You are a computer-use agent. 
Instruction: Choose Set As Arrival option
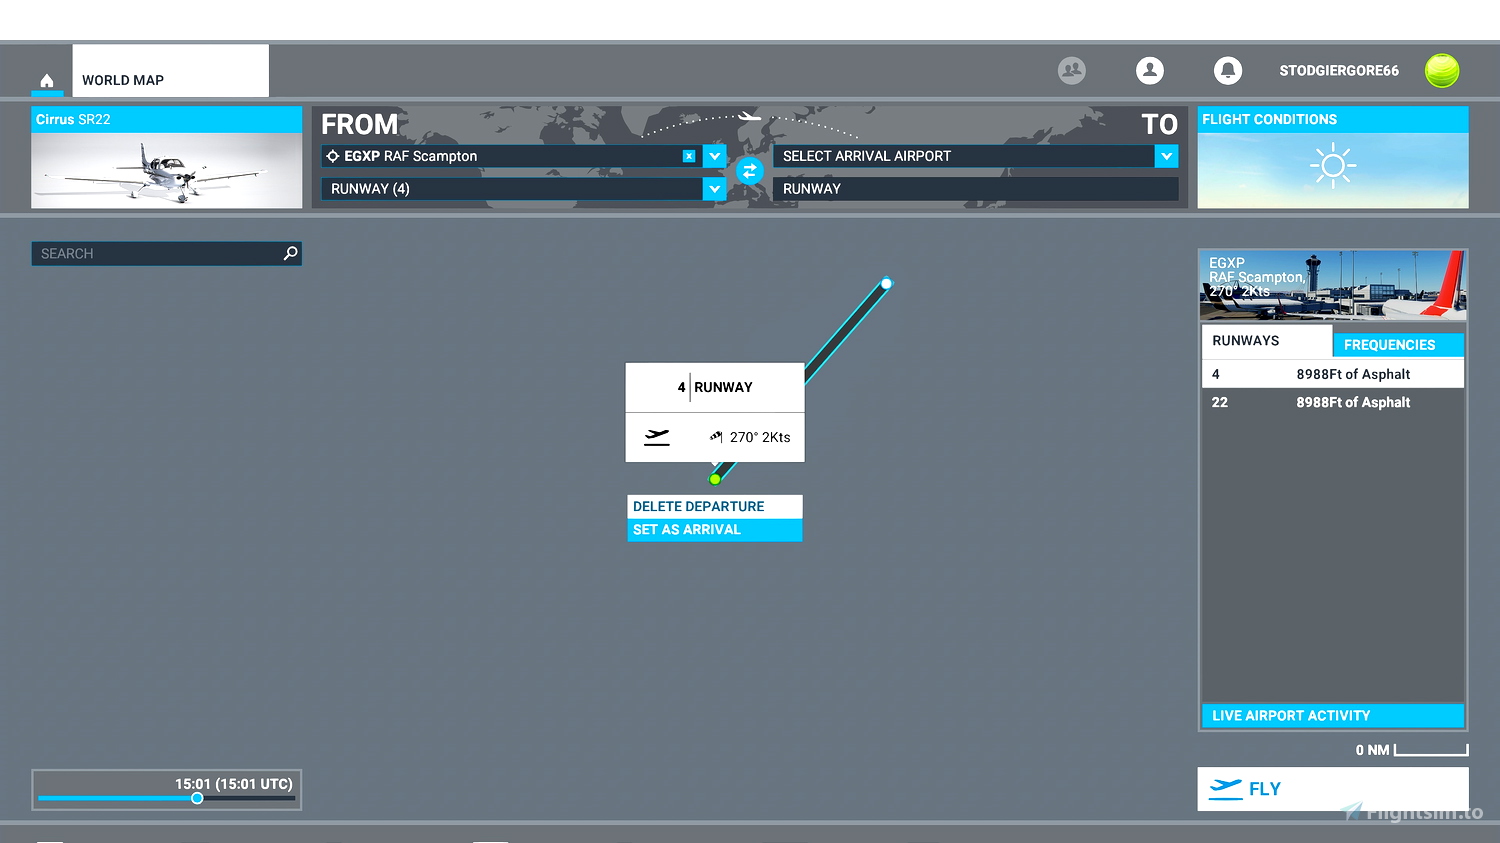click(714, 530)
